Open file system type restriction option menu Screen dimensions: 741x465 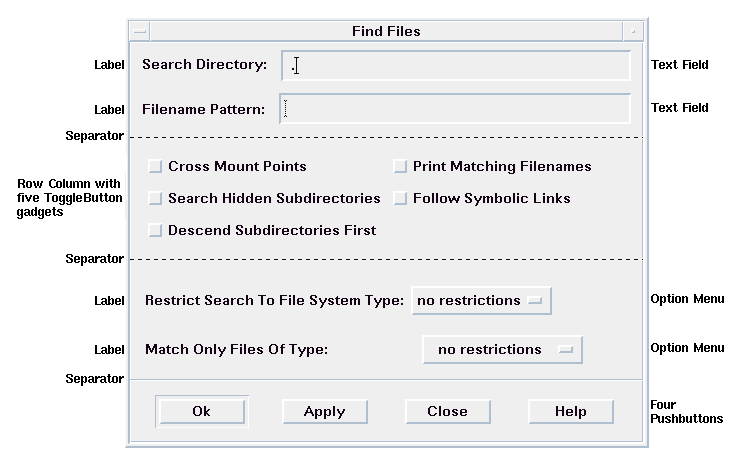coord(481,300)
